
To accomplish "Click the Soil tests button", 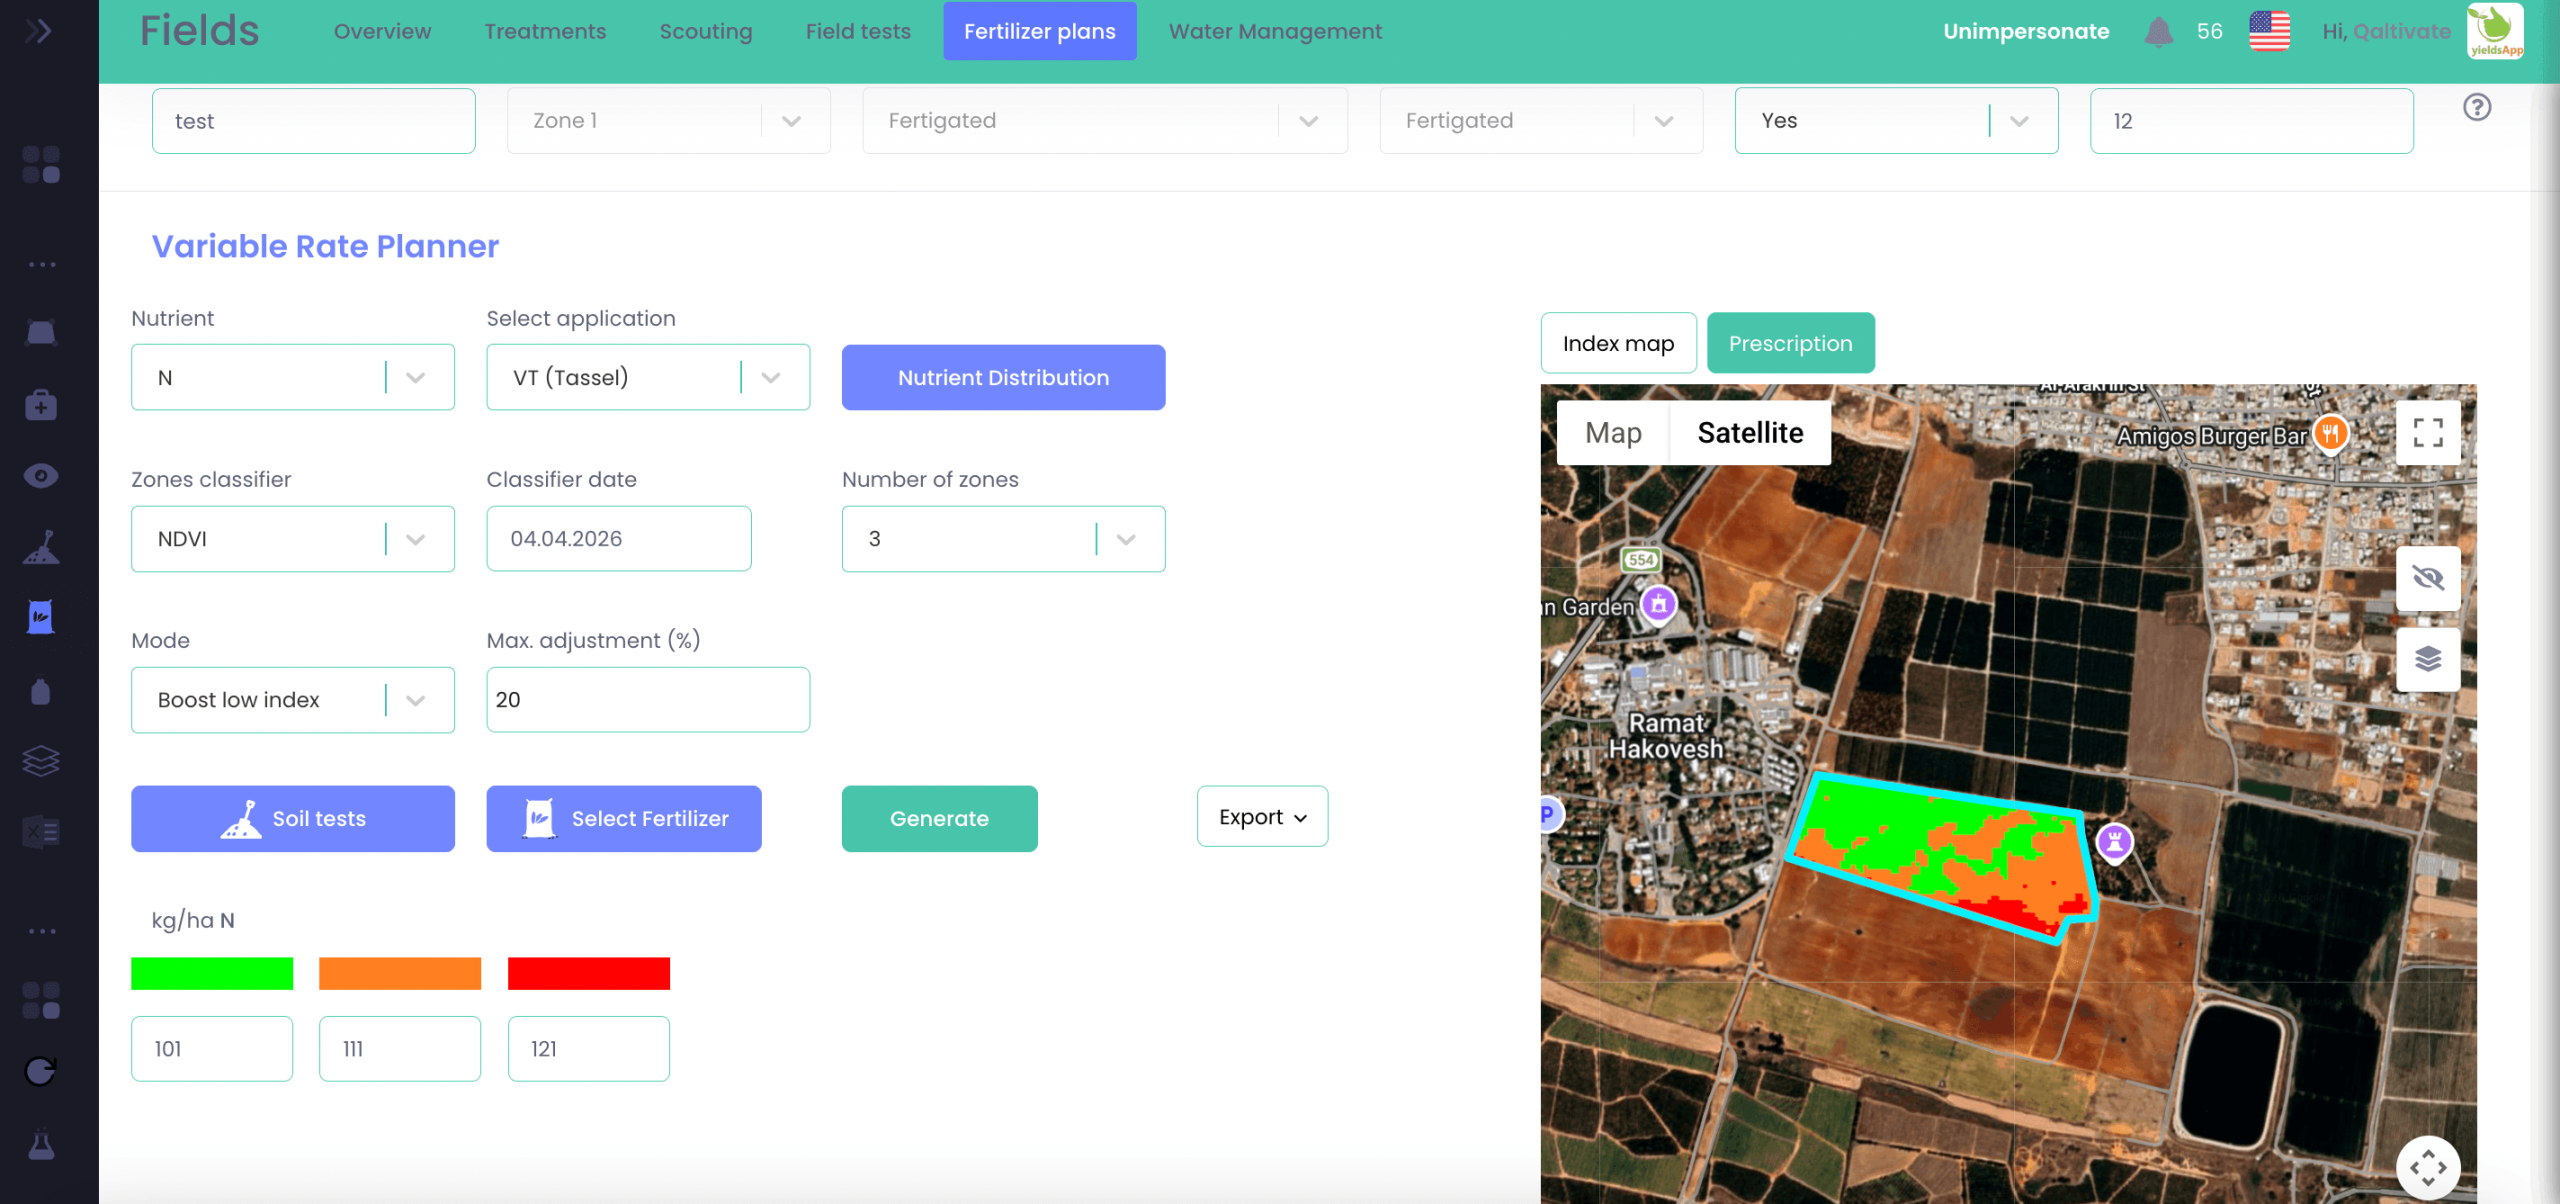I will point(293,818).
